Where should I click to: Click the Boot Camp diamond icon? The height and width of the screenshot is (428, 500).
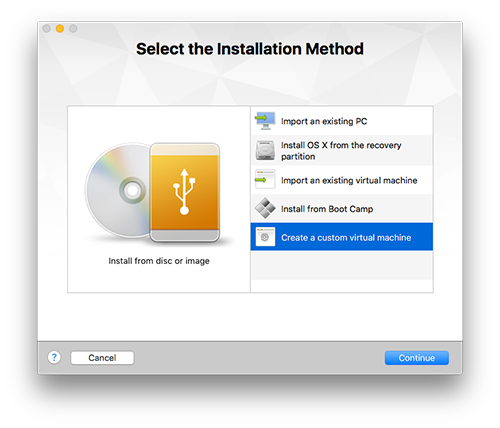click(x=265, y=208)
